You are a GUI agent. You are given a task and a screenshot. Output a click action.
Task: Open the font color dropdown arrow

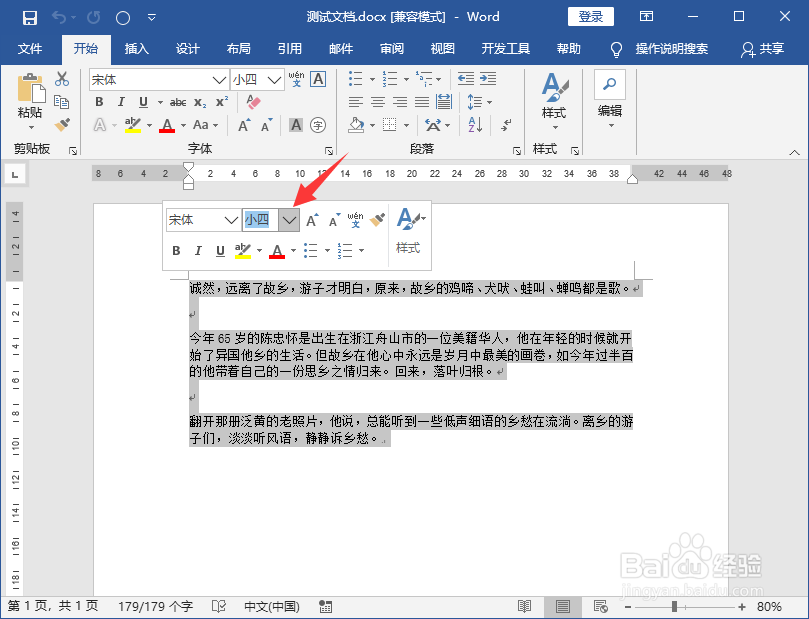click(x=183, y=124)
